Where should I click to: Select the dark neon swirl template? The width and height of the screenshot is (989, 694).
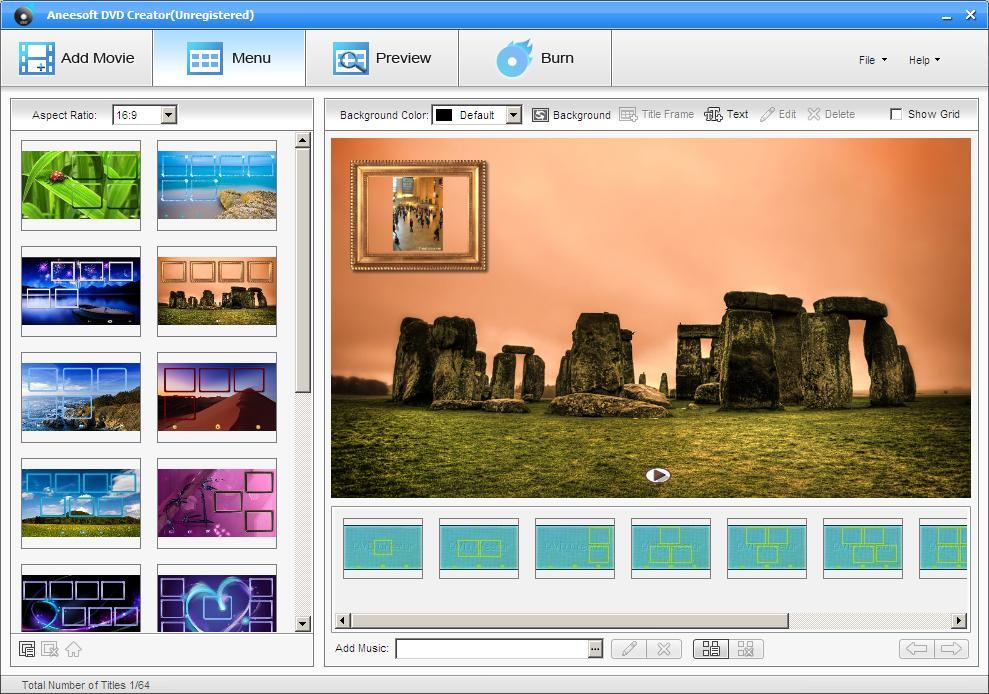(81, 598)
